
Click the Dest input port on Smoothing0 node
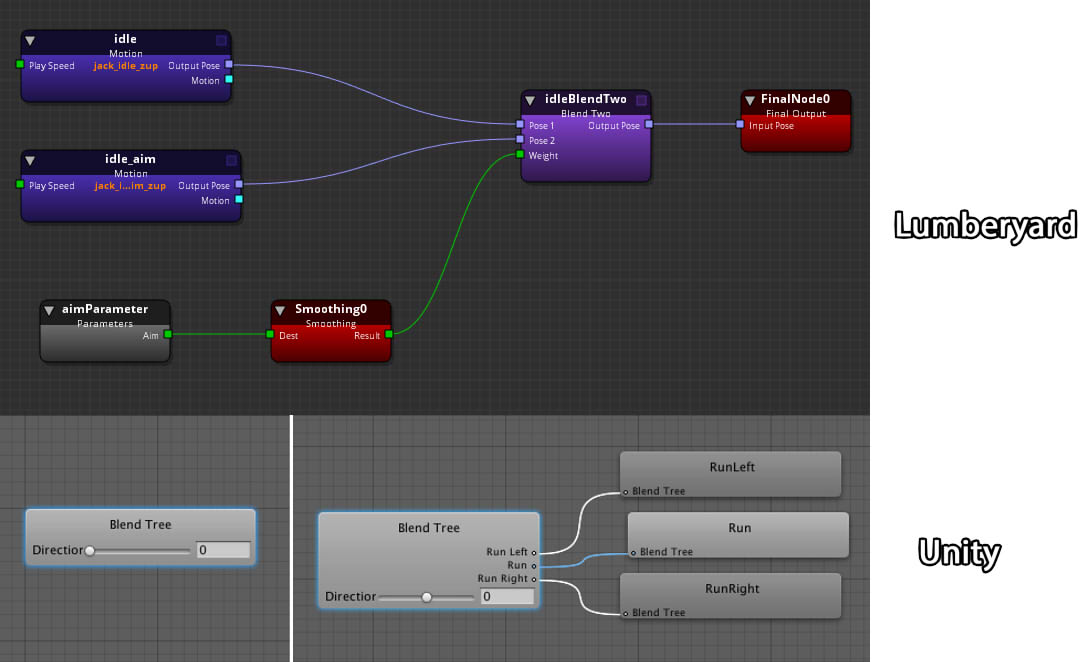pyautogui.click(x=270, y=334)
